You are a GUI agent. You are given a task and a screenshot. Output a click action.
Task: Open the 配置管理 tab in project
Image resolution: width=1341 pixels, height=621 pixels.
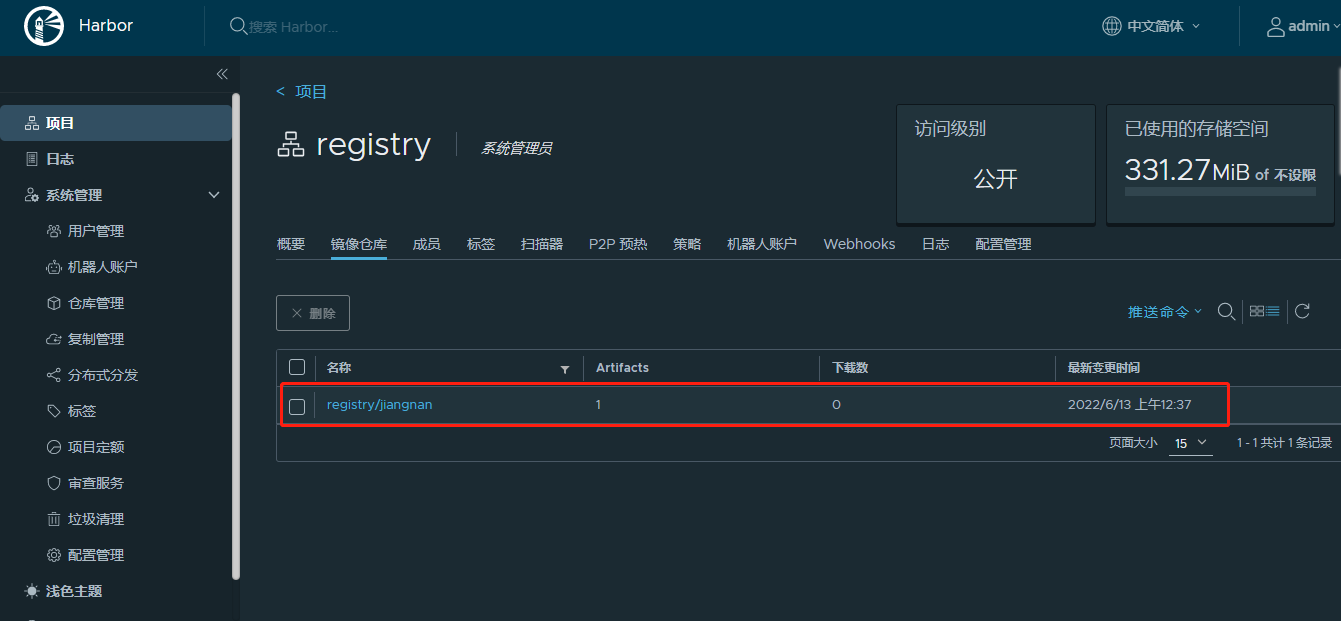1004,244
